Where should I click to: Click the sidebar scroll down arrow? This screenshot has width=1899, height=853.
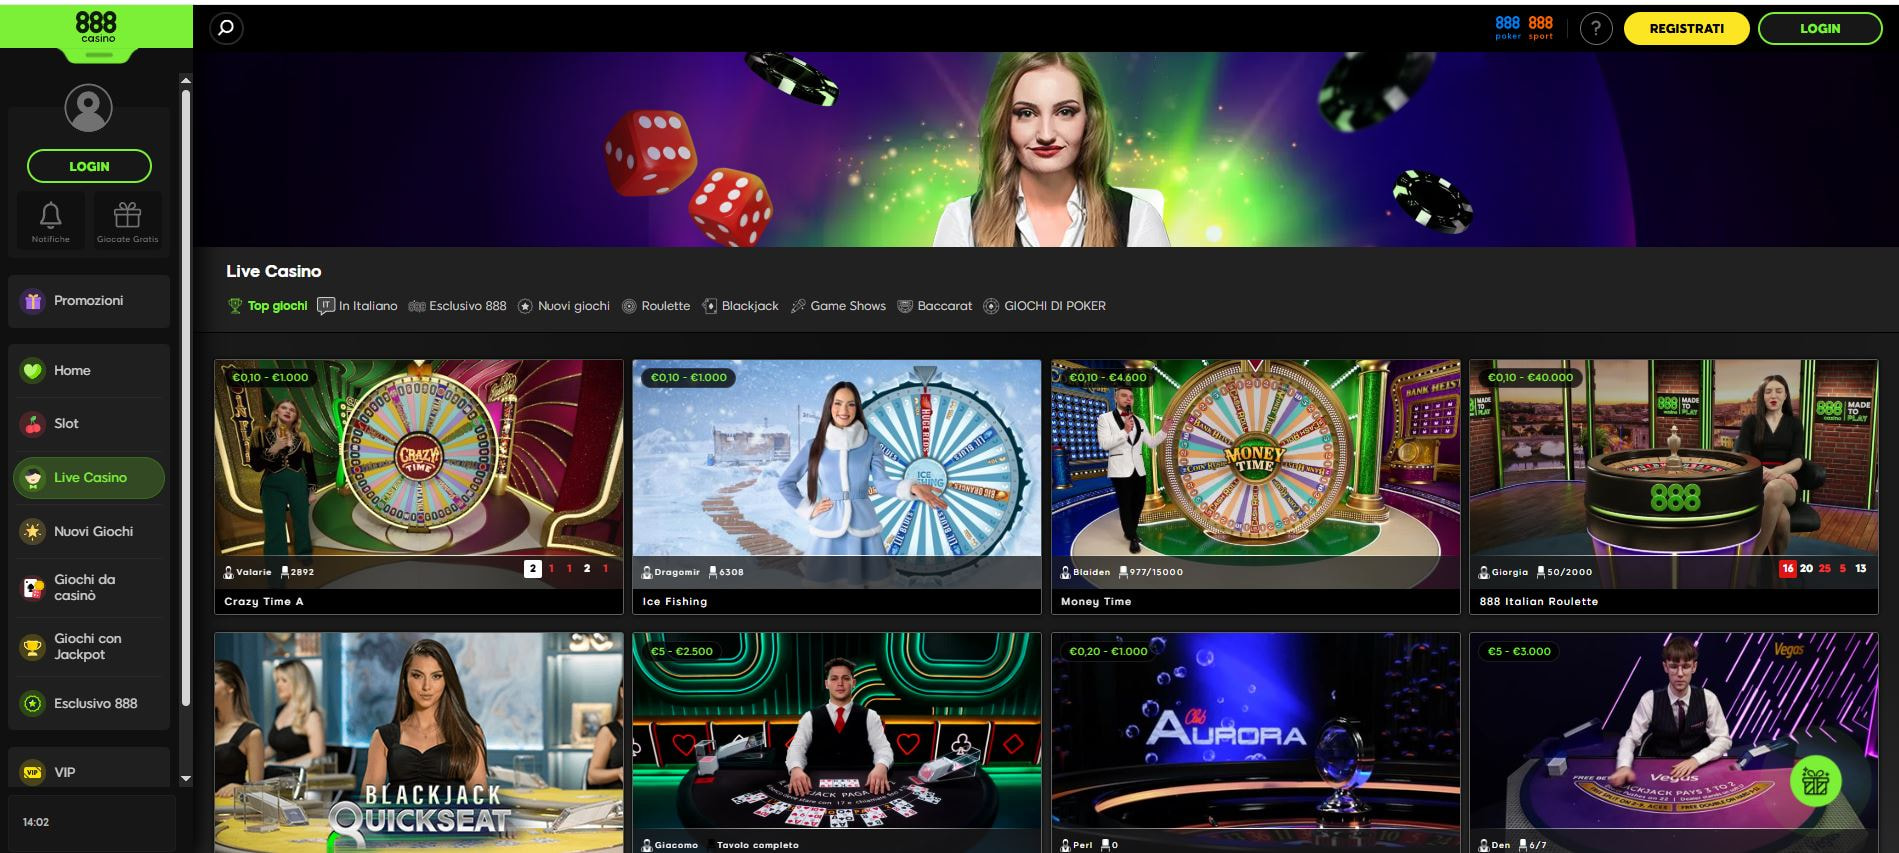185,778
